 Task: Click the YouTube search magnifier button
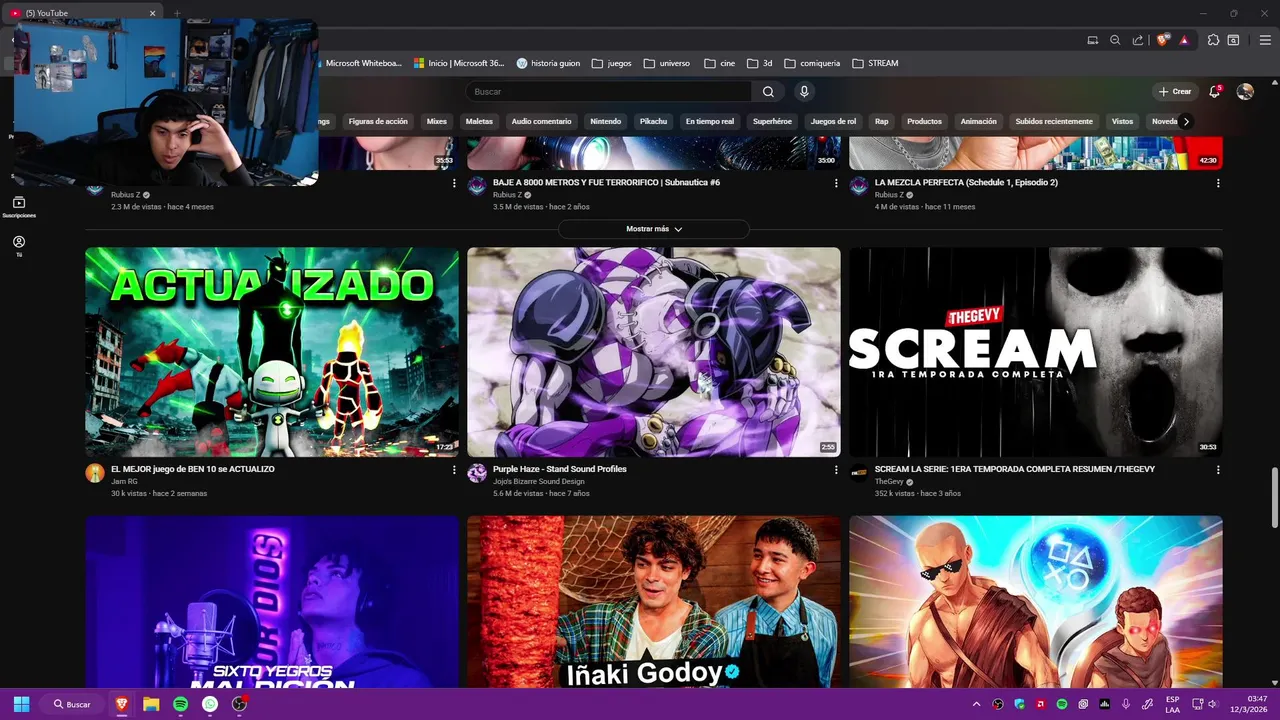tap(768, 92)
